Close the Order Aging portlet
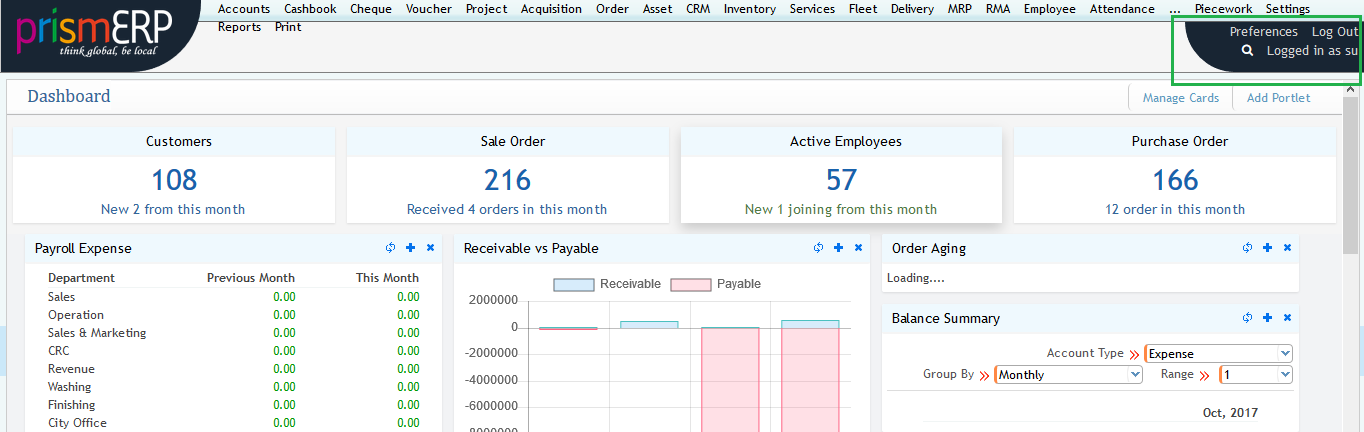 pyautogui.click(x=1287, y=248)
